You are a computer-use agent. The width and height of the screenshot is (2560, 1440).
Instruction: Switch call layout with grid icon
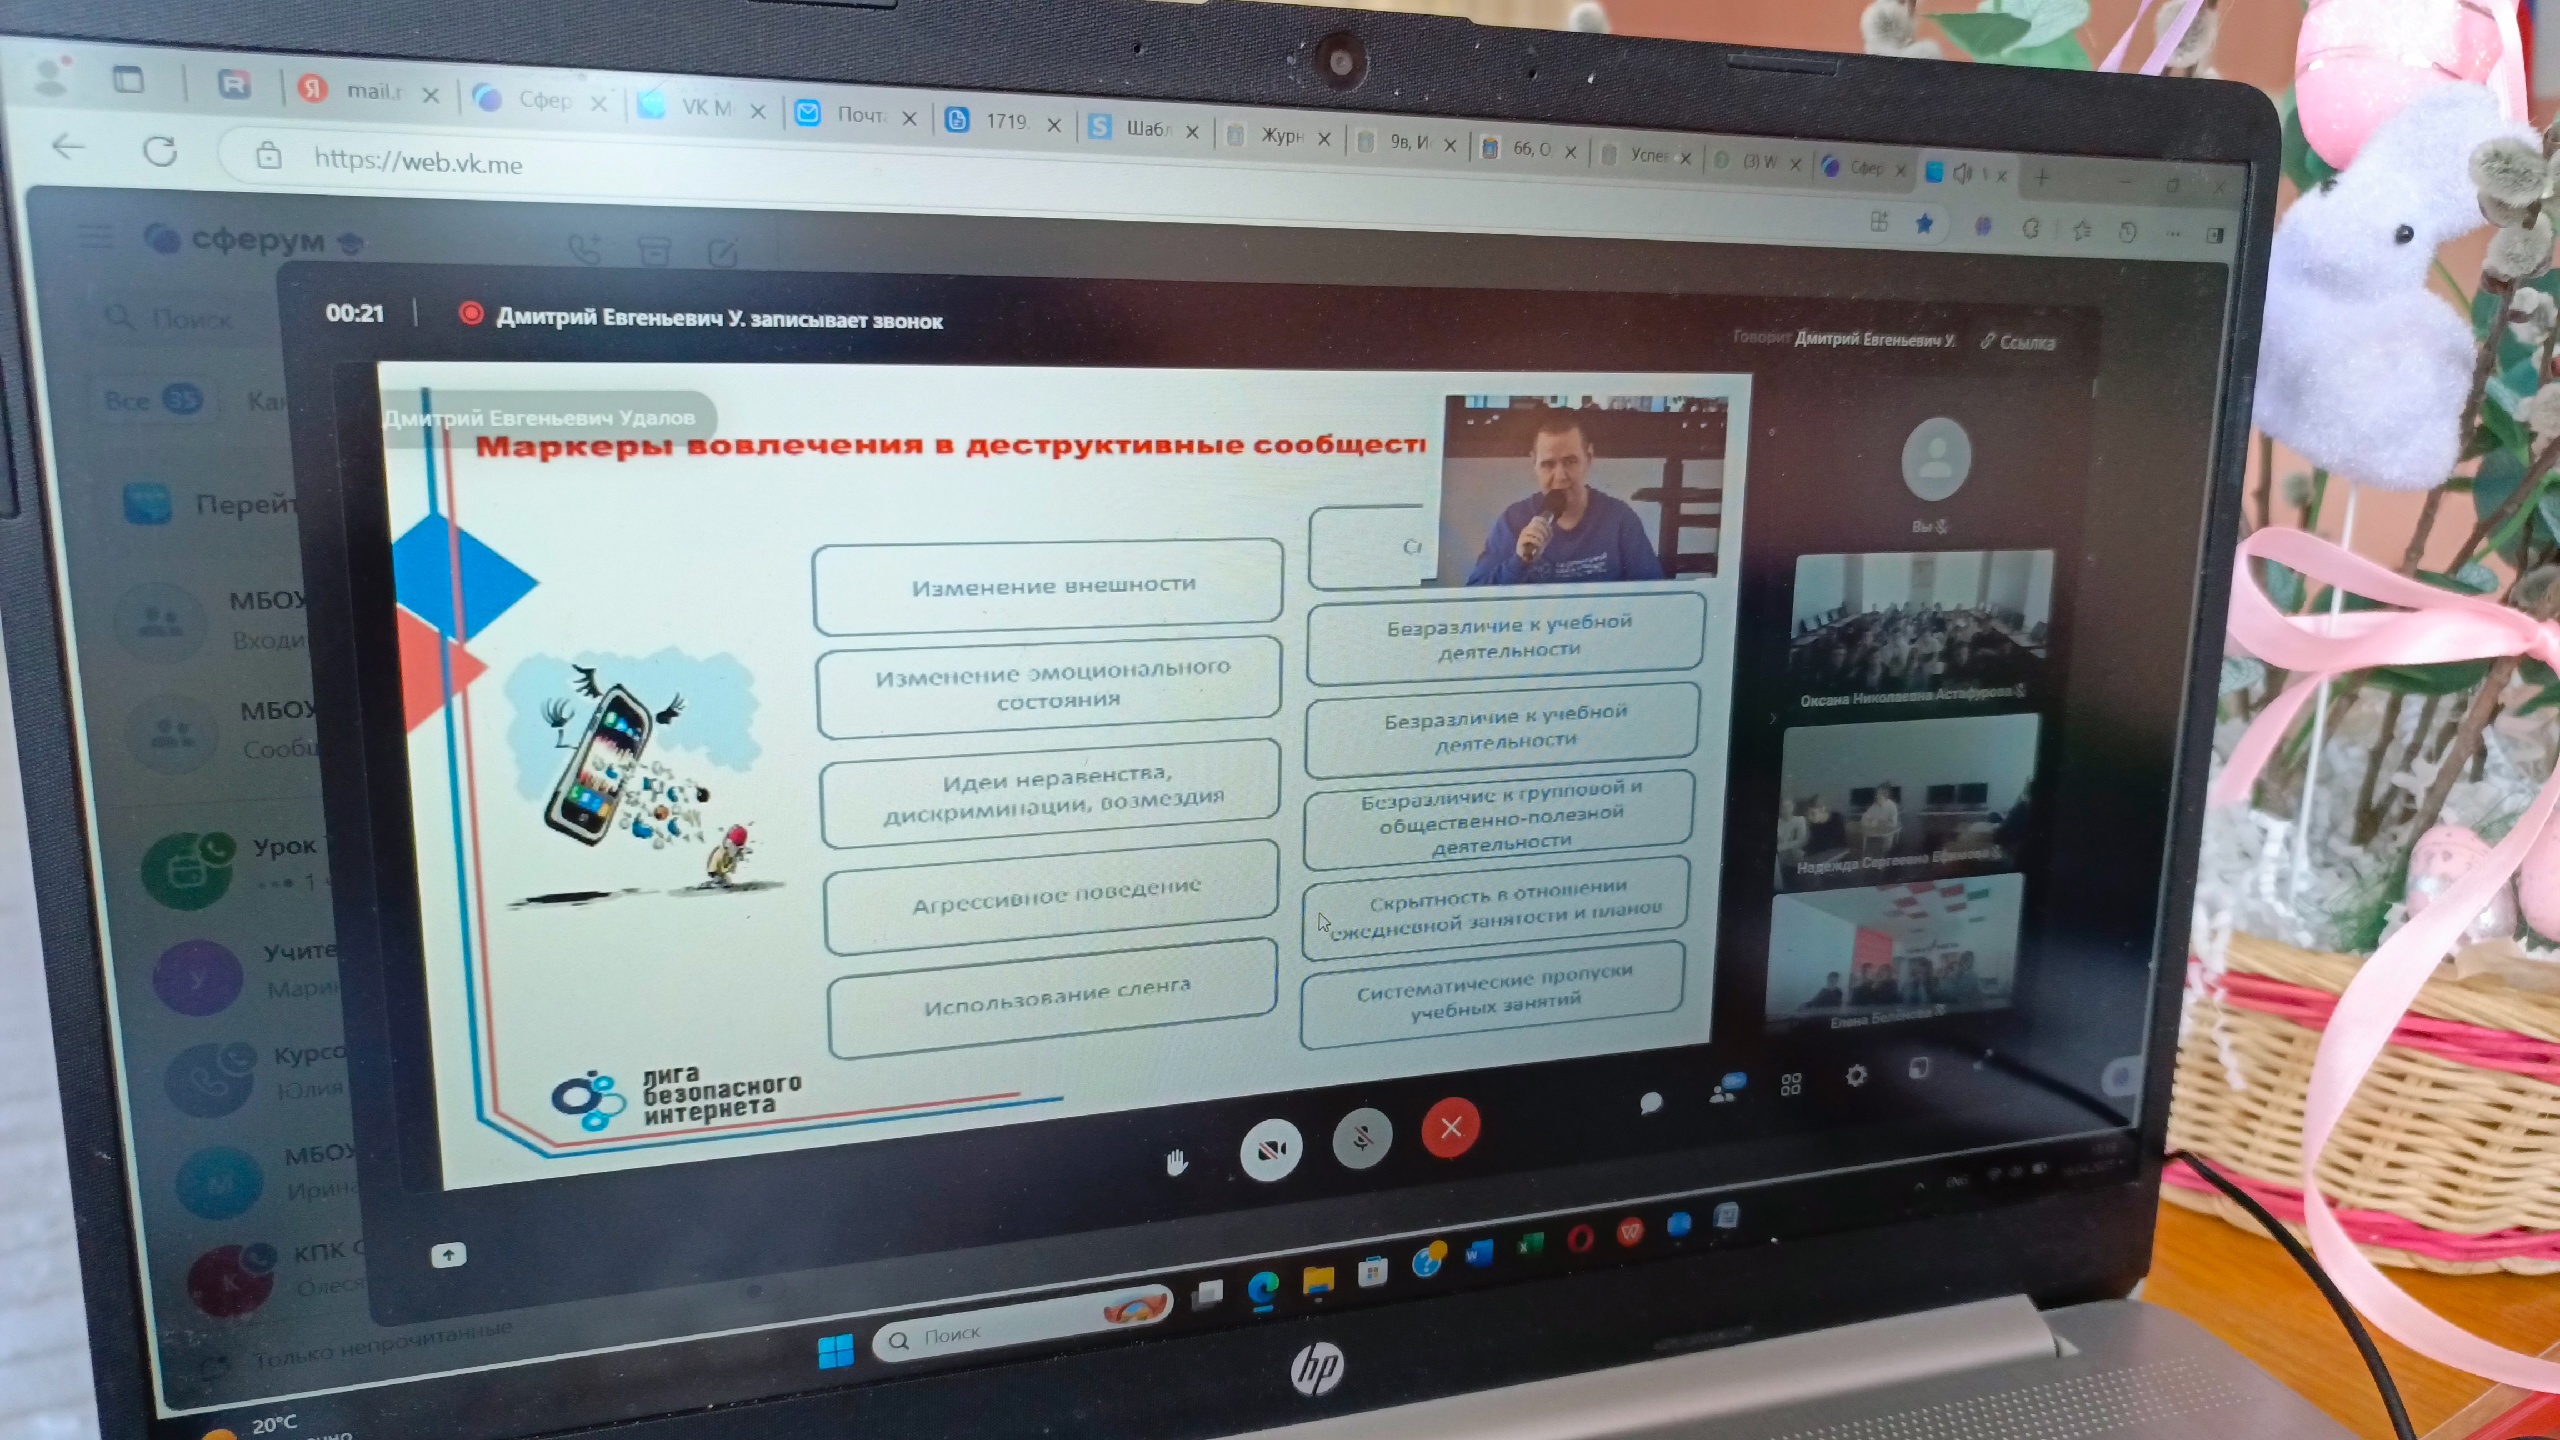[1791, 1084]
